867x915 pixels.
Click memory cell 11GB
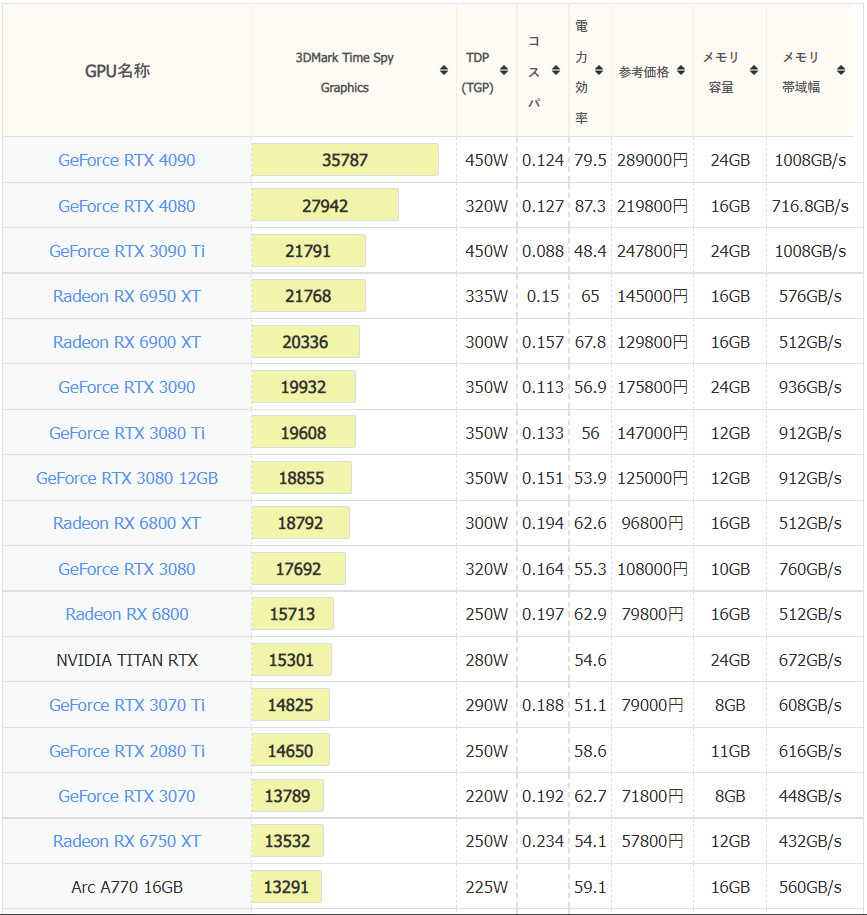[730, 751]
